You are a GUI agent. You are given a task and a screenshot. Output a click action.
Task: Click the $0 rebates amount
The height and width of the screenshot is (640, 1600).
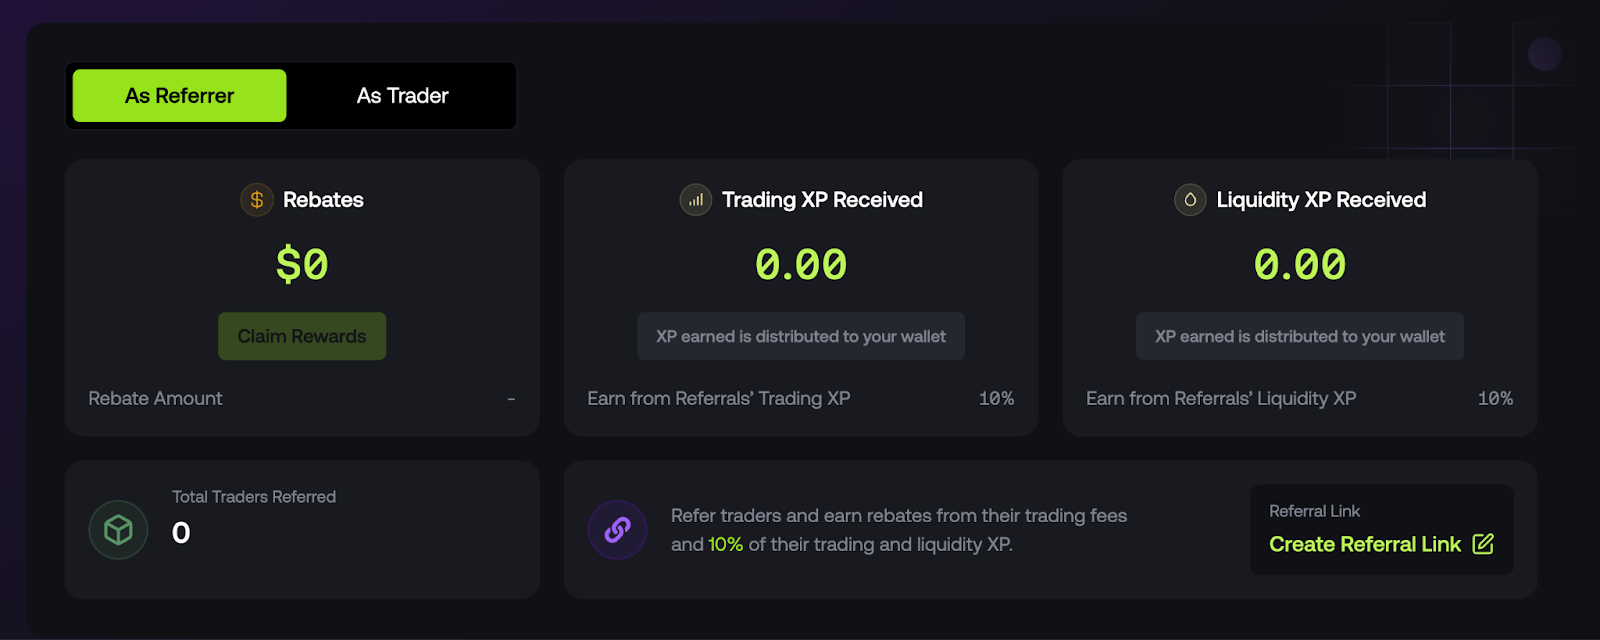pos(301,263)
